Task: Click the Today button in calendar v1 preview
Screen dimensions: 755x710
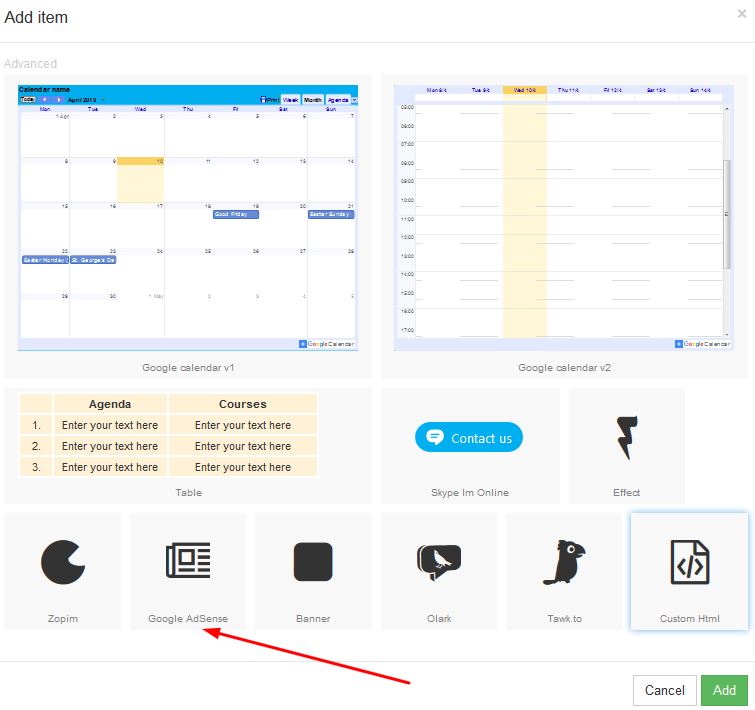Action: [28, 99]
